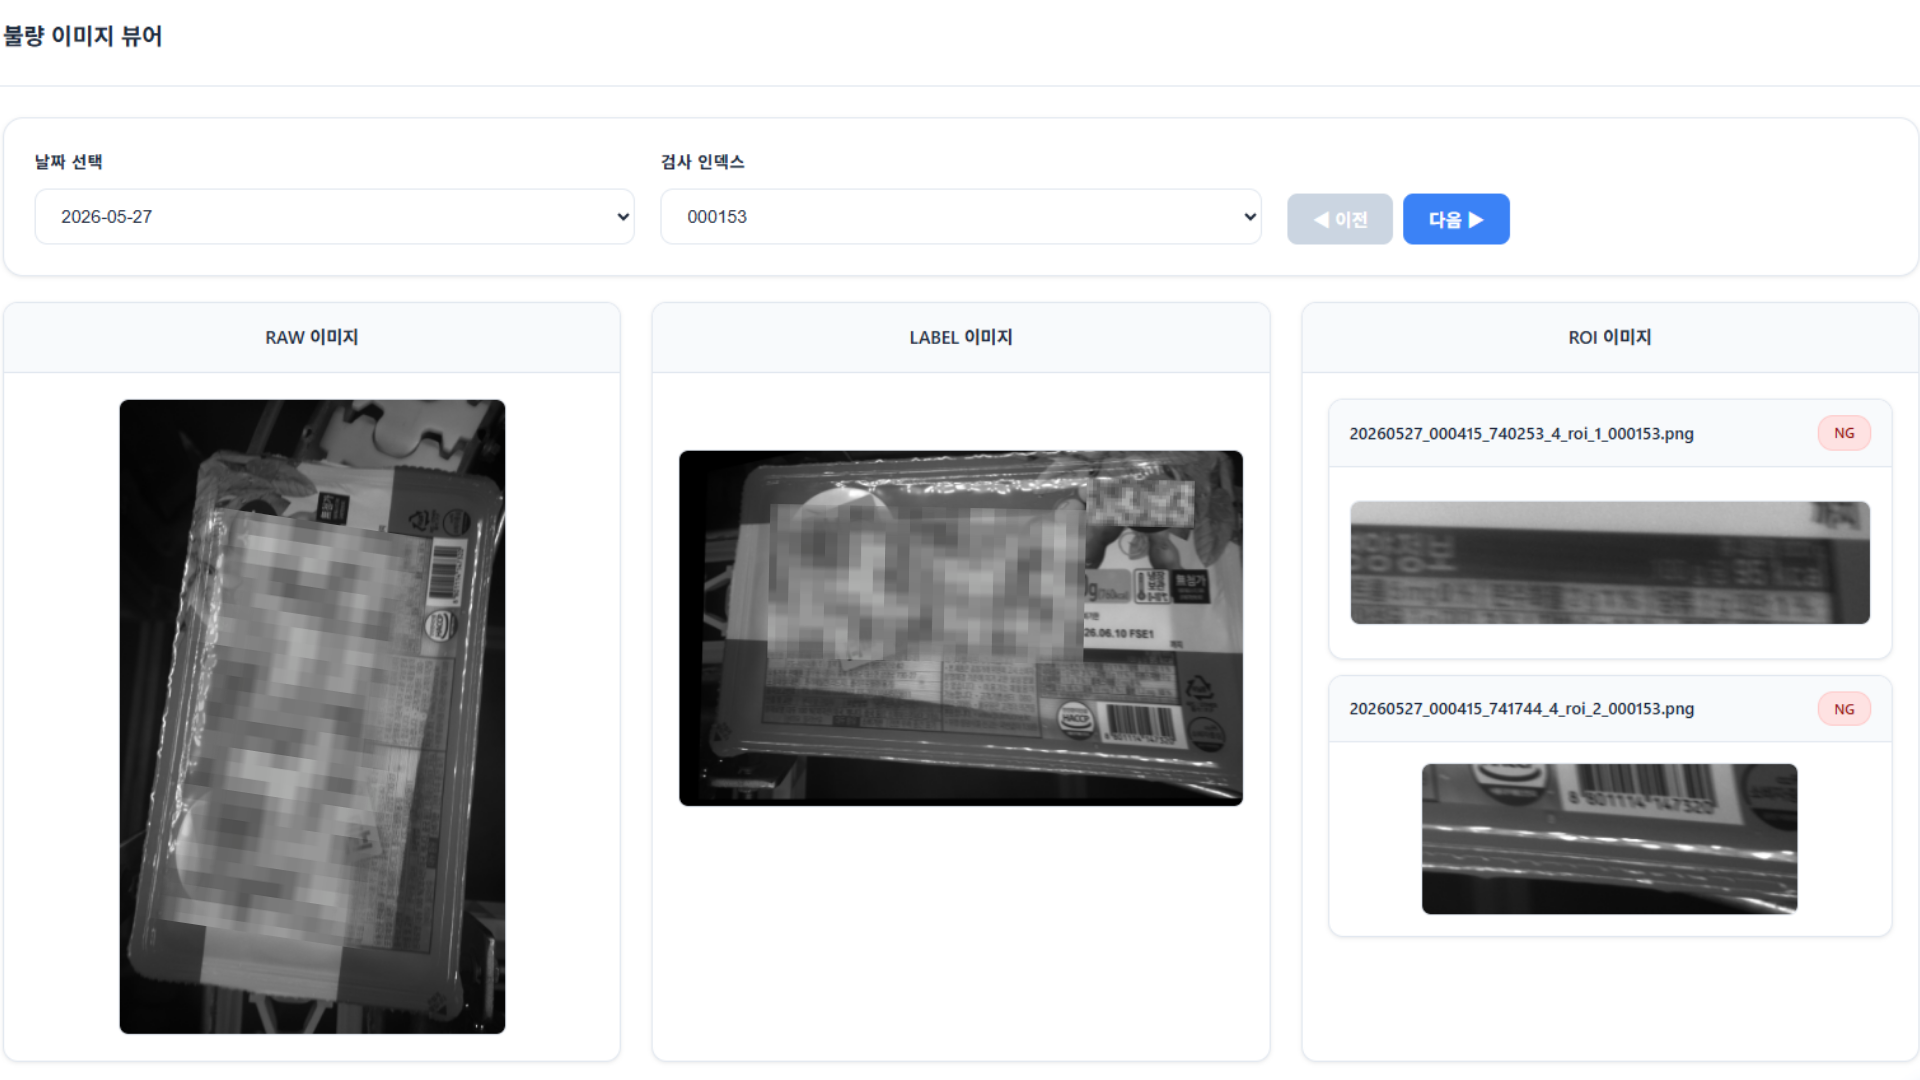The width and height of the screenshot is (1920, 1080).
Task: Select the LABEL image thumbnail
Action: [961, 628]
